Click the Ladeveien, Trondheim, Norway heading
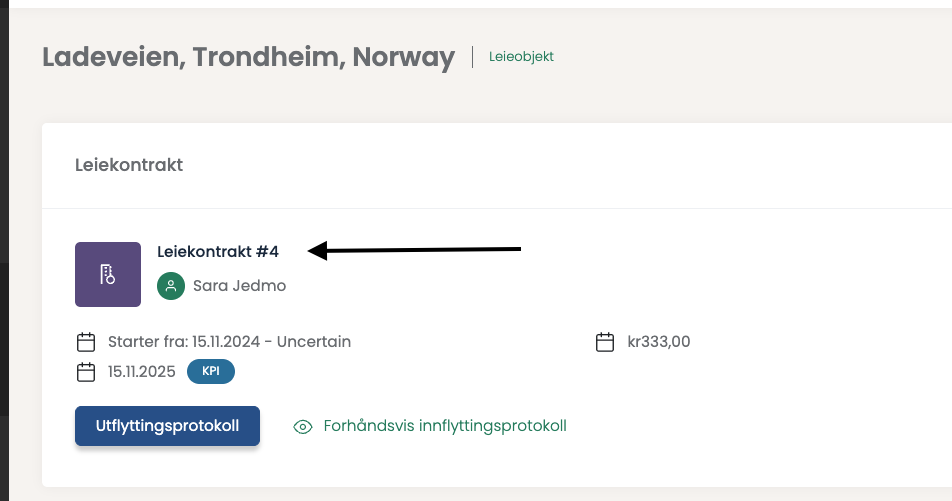Viewport: 952px width, 501px height. [x=248, y=57]
